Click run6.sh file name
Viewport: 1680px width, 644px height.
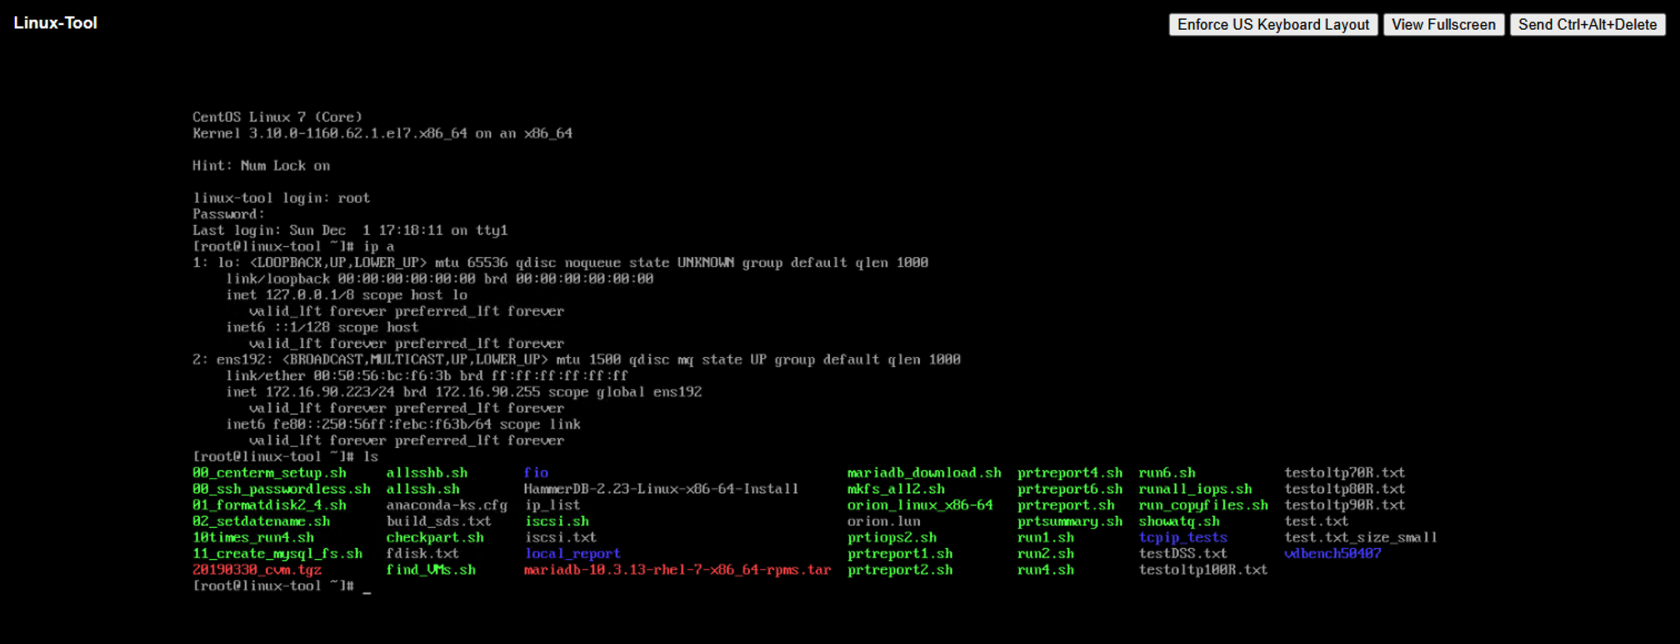[x=1167, y=473]
